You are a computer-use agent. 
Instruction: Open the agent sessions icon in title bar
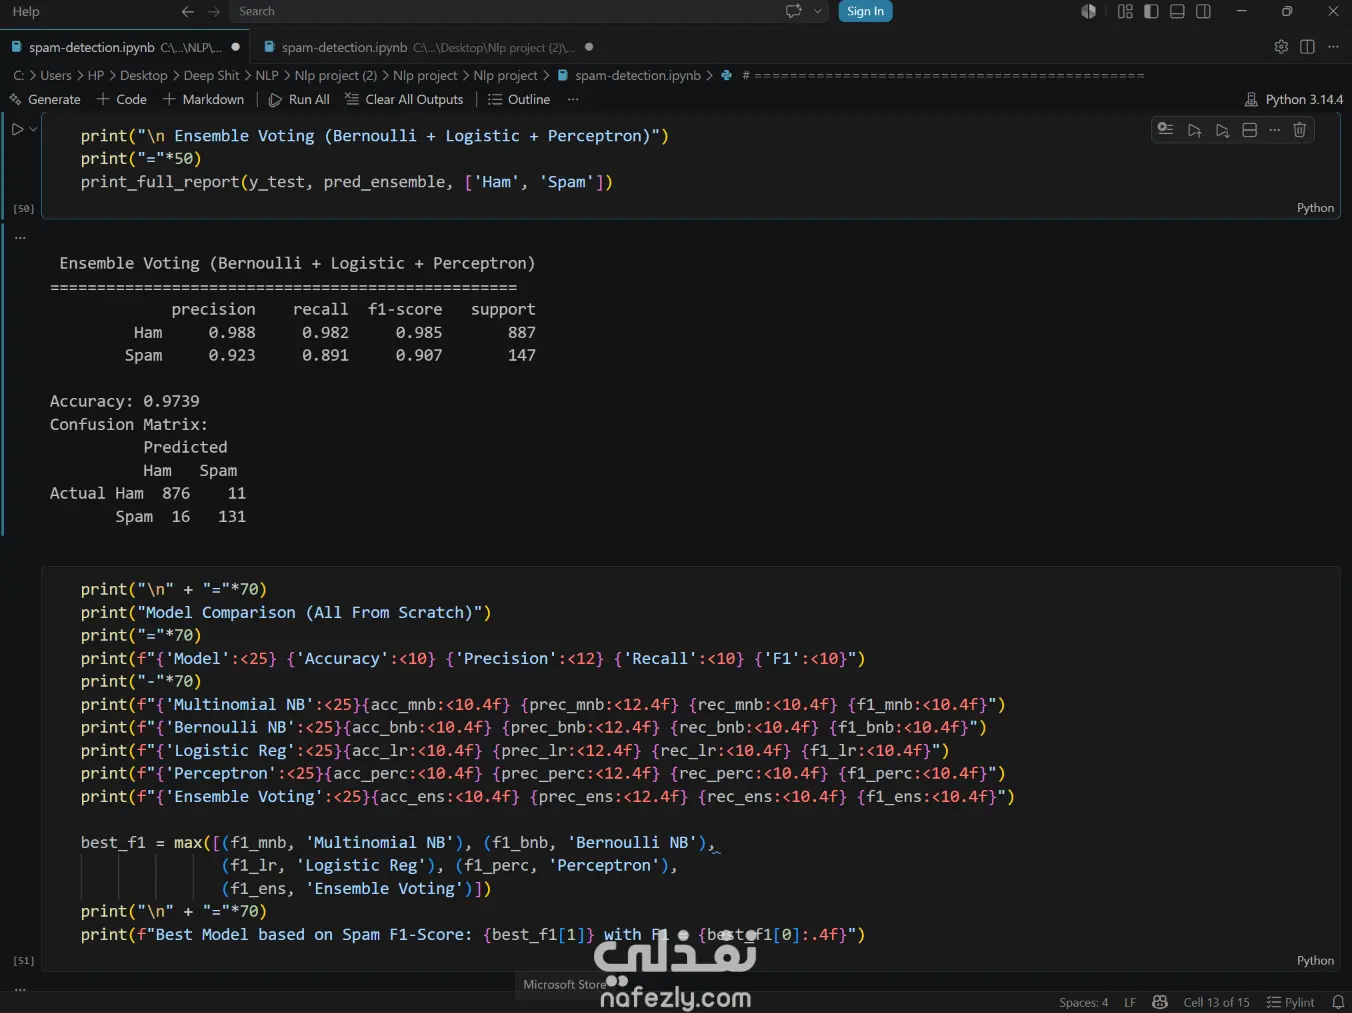[1089, 11]
